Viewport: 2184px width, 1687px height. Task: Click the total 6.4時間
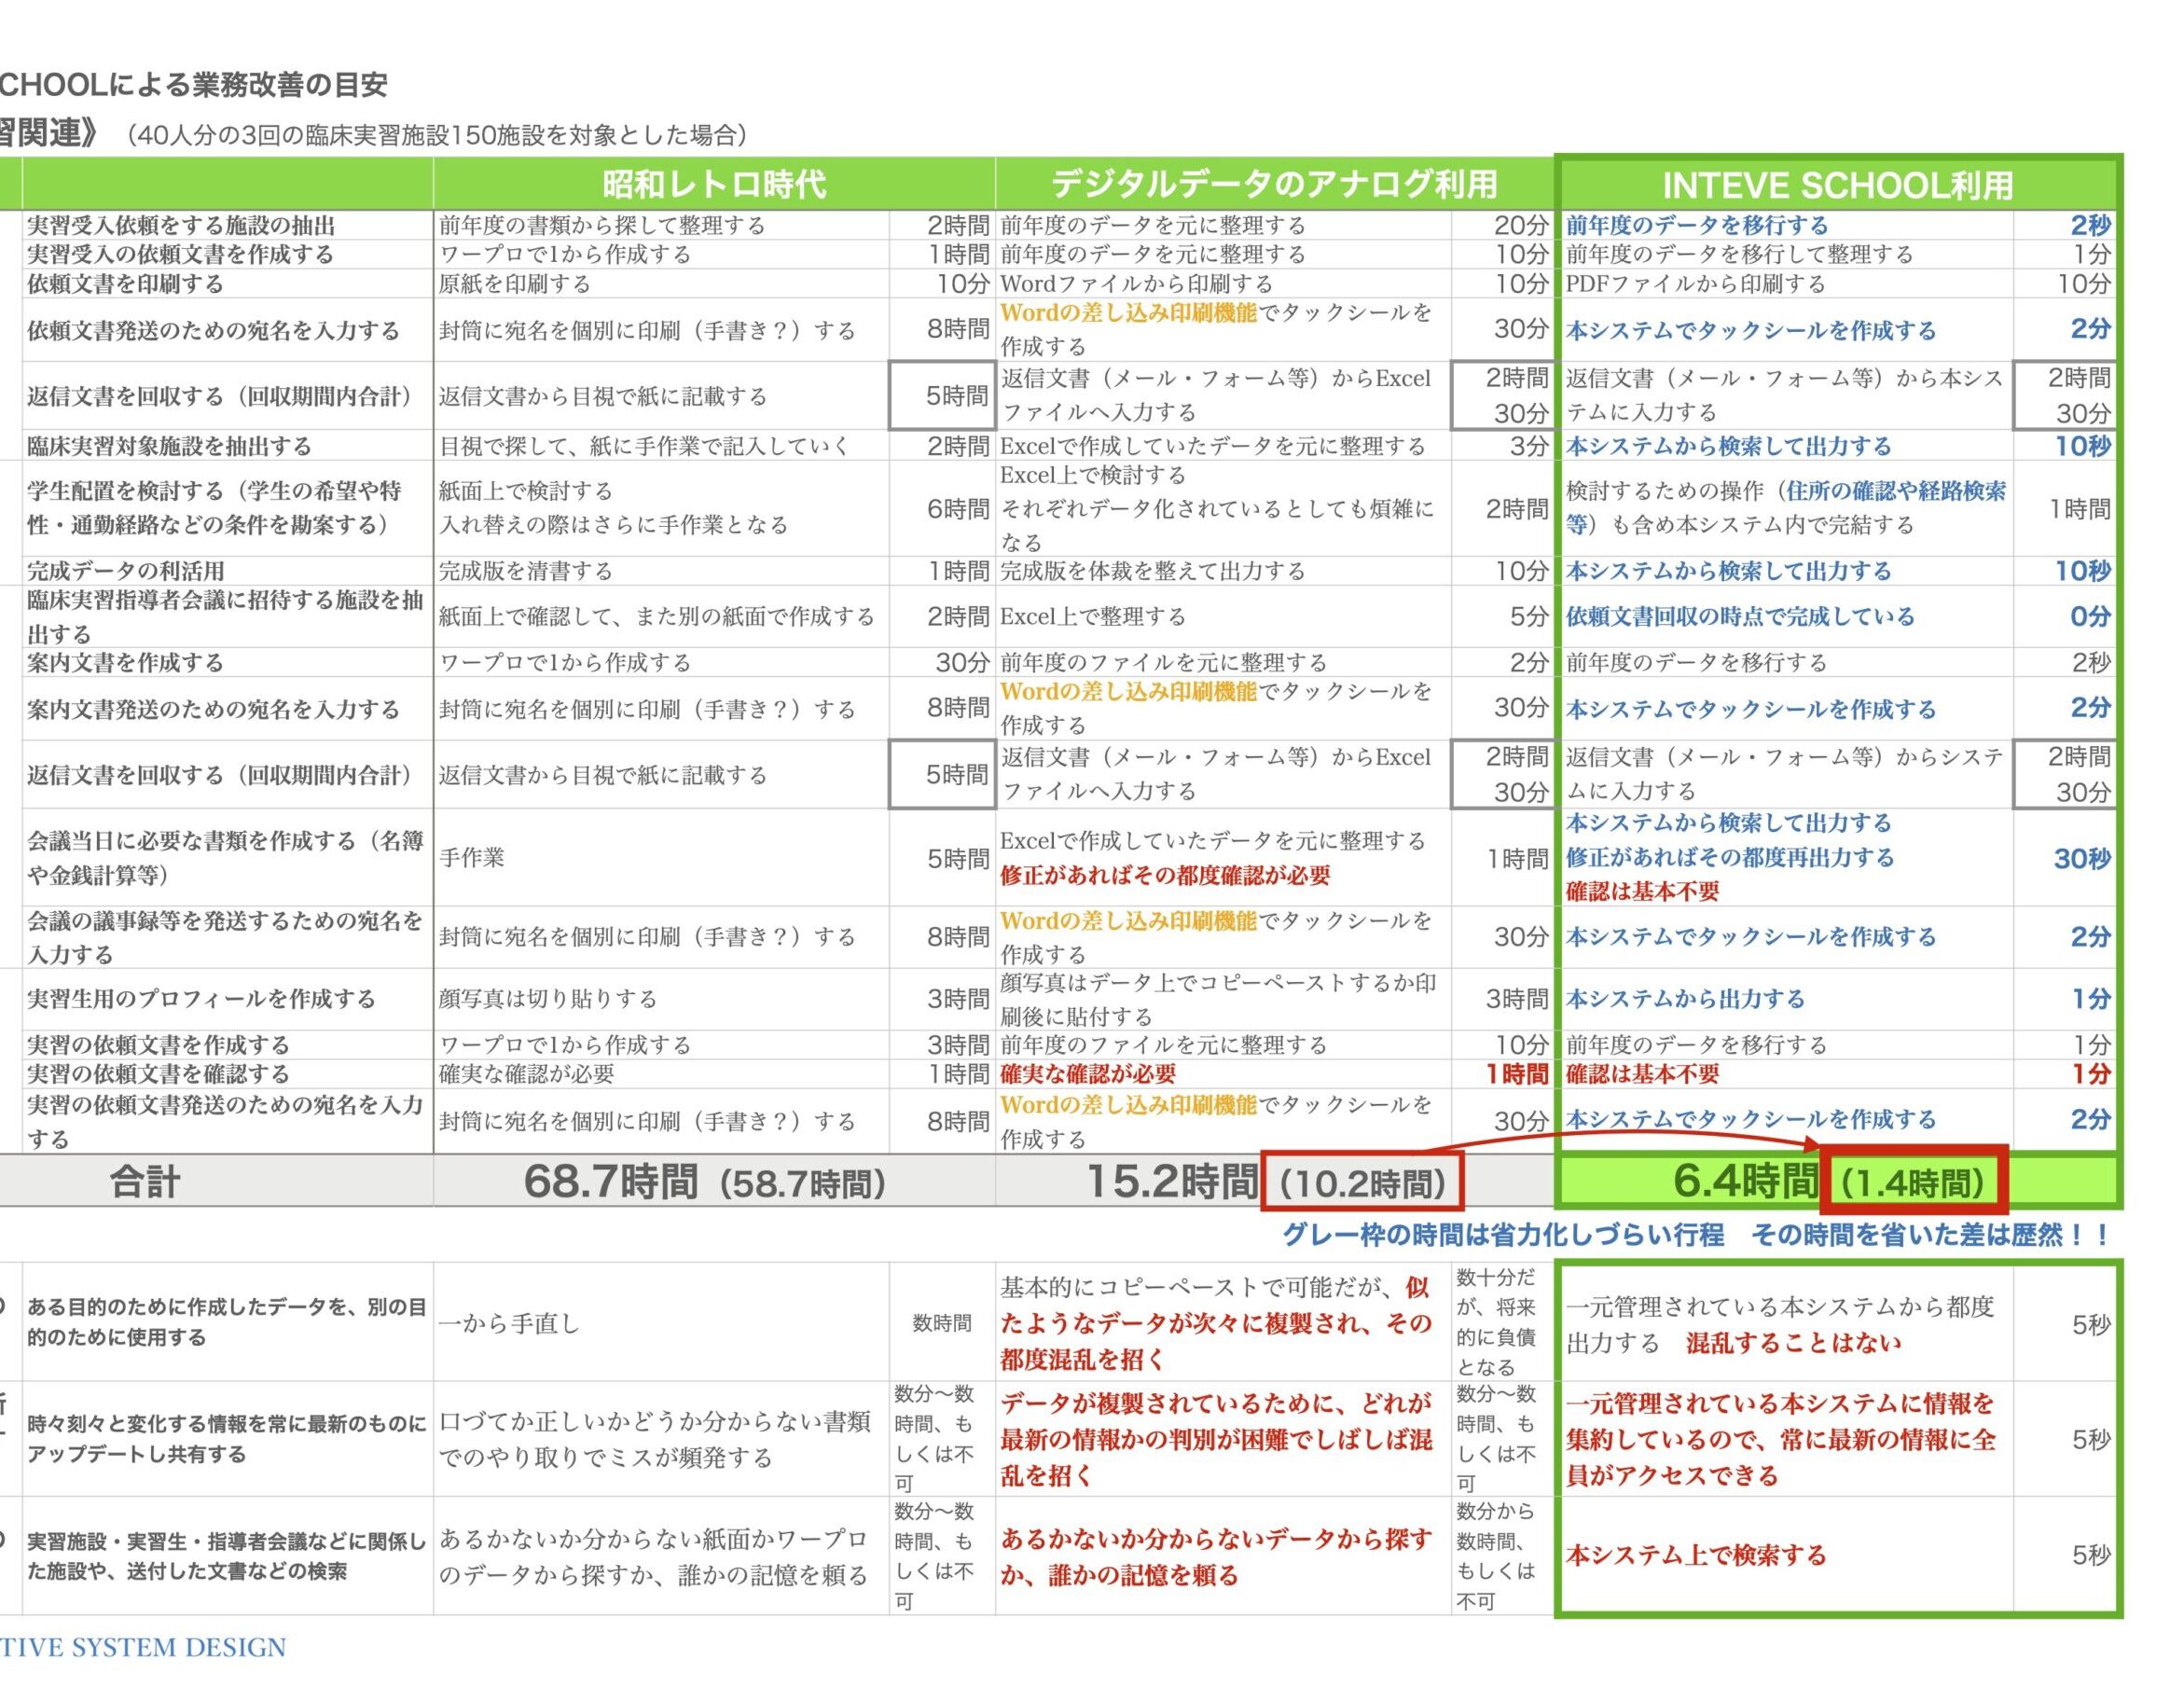1745,1181
